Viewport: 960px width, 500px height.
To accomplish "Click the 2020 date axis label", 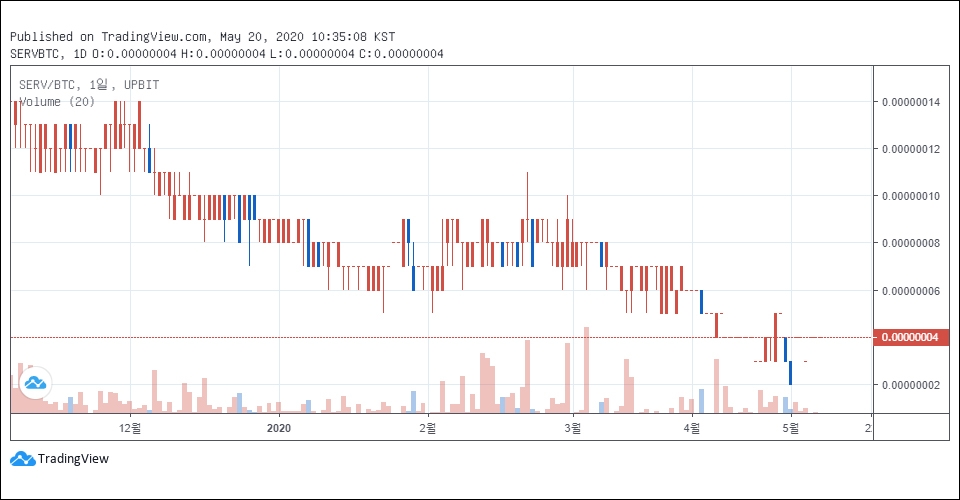I will 279,428.
